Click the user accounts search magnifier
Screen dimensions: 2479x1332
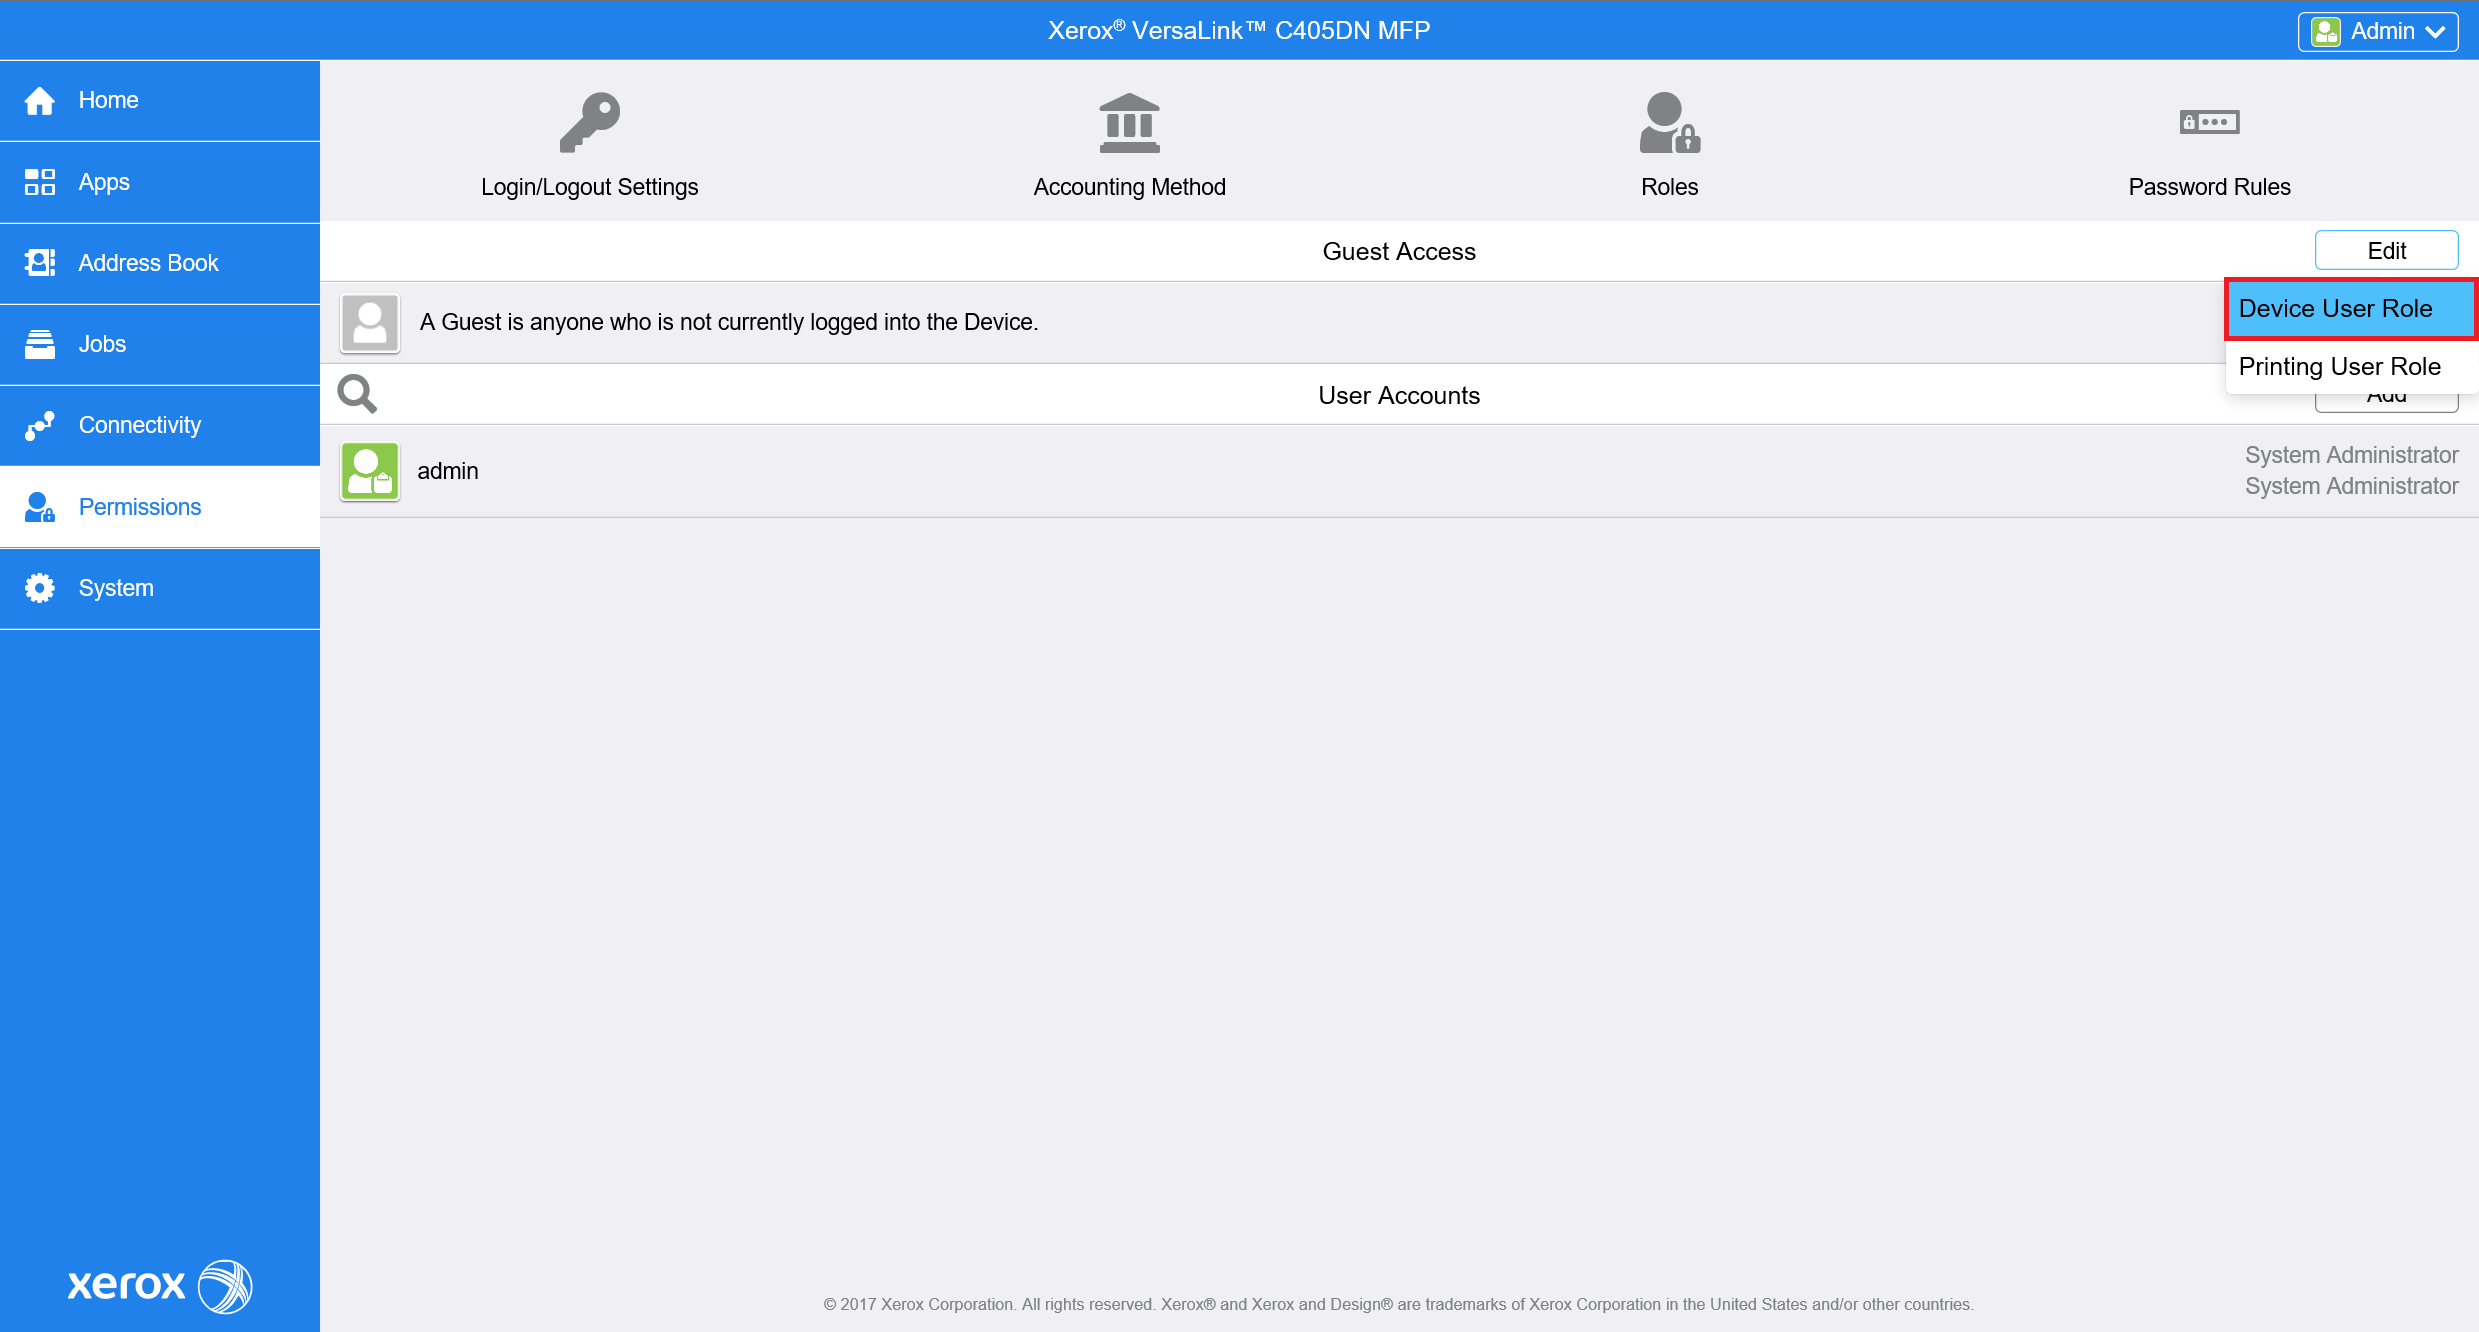[357, 394]
